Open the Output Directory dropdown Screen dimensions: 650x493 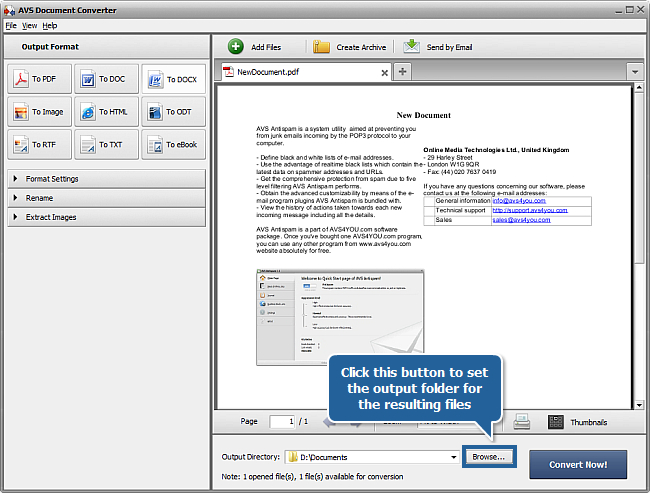pos(454,457)
